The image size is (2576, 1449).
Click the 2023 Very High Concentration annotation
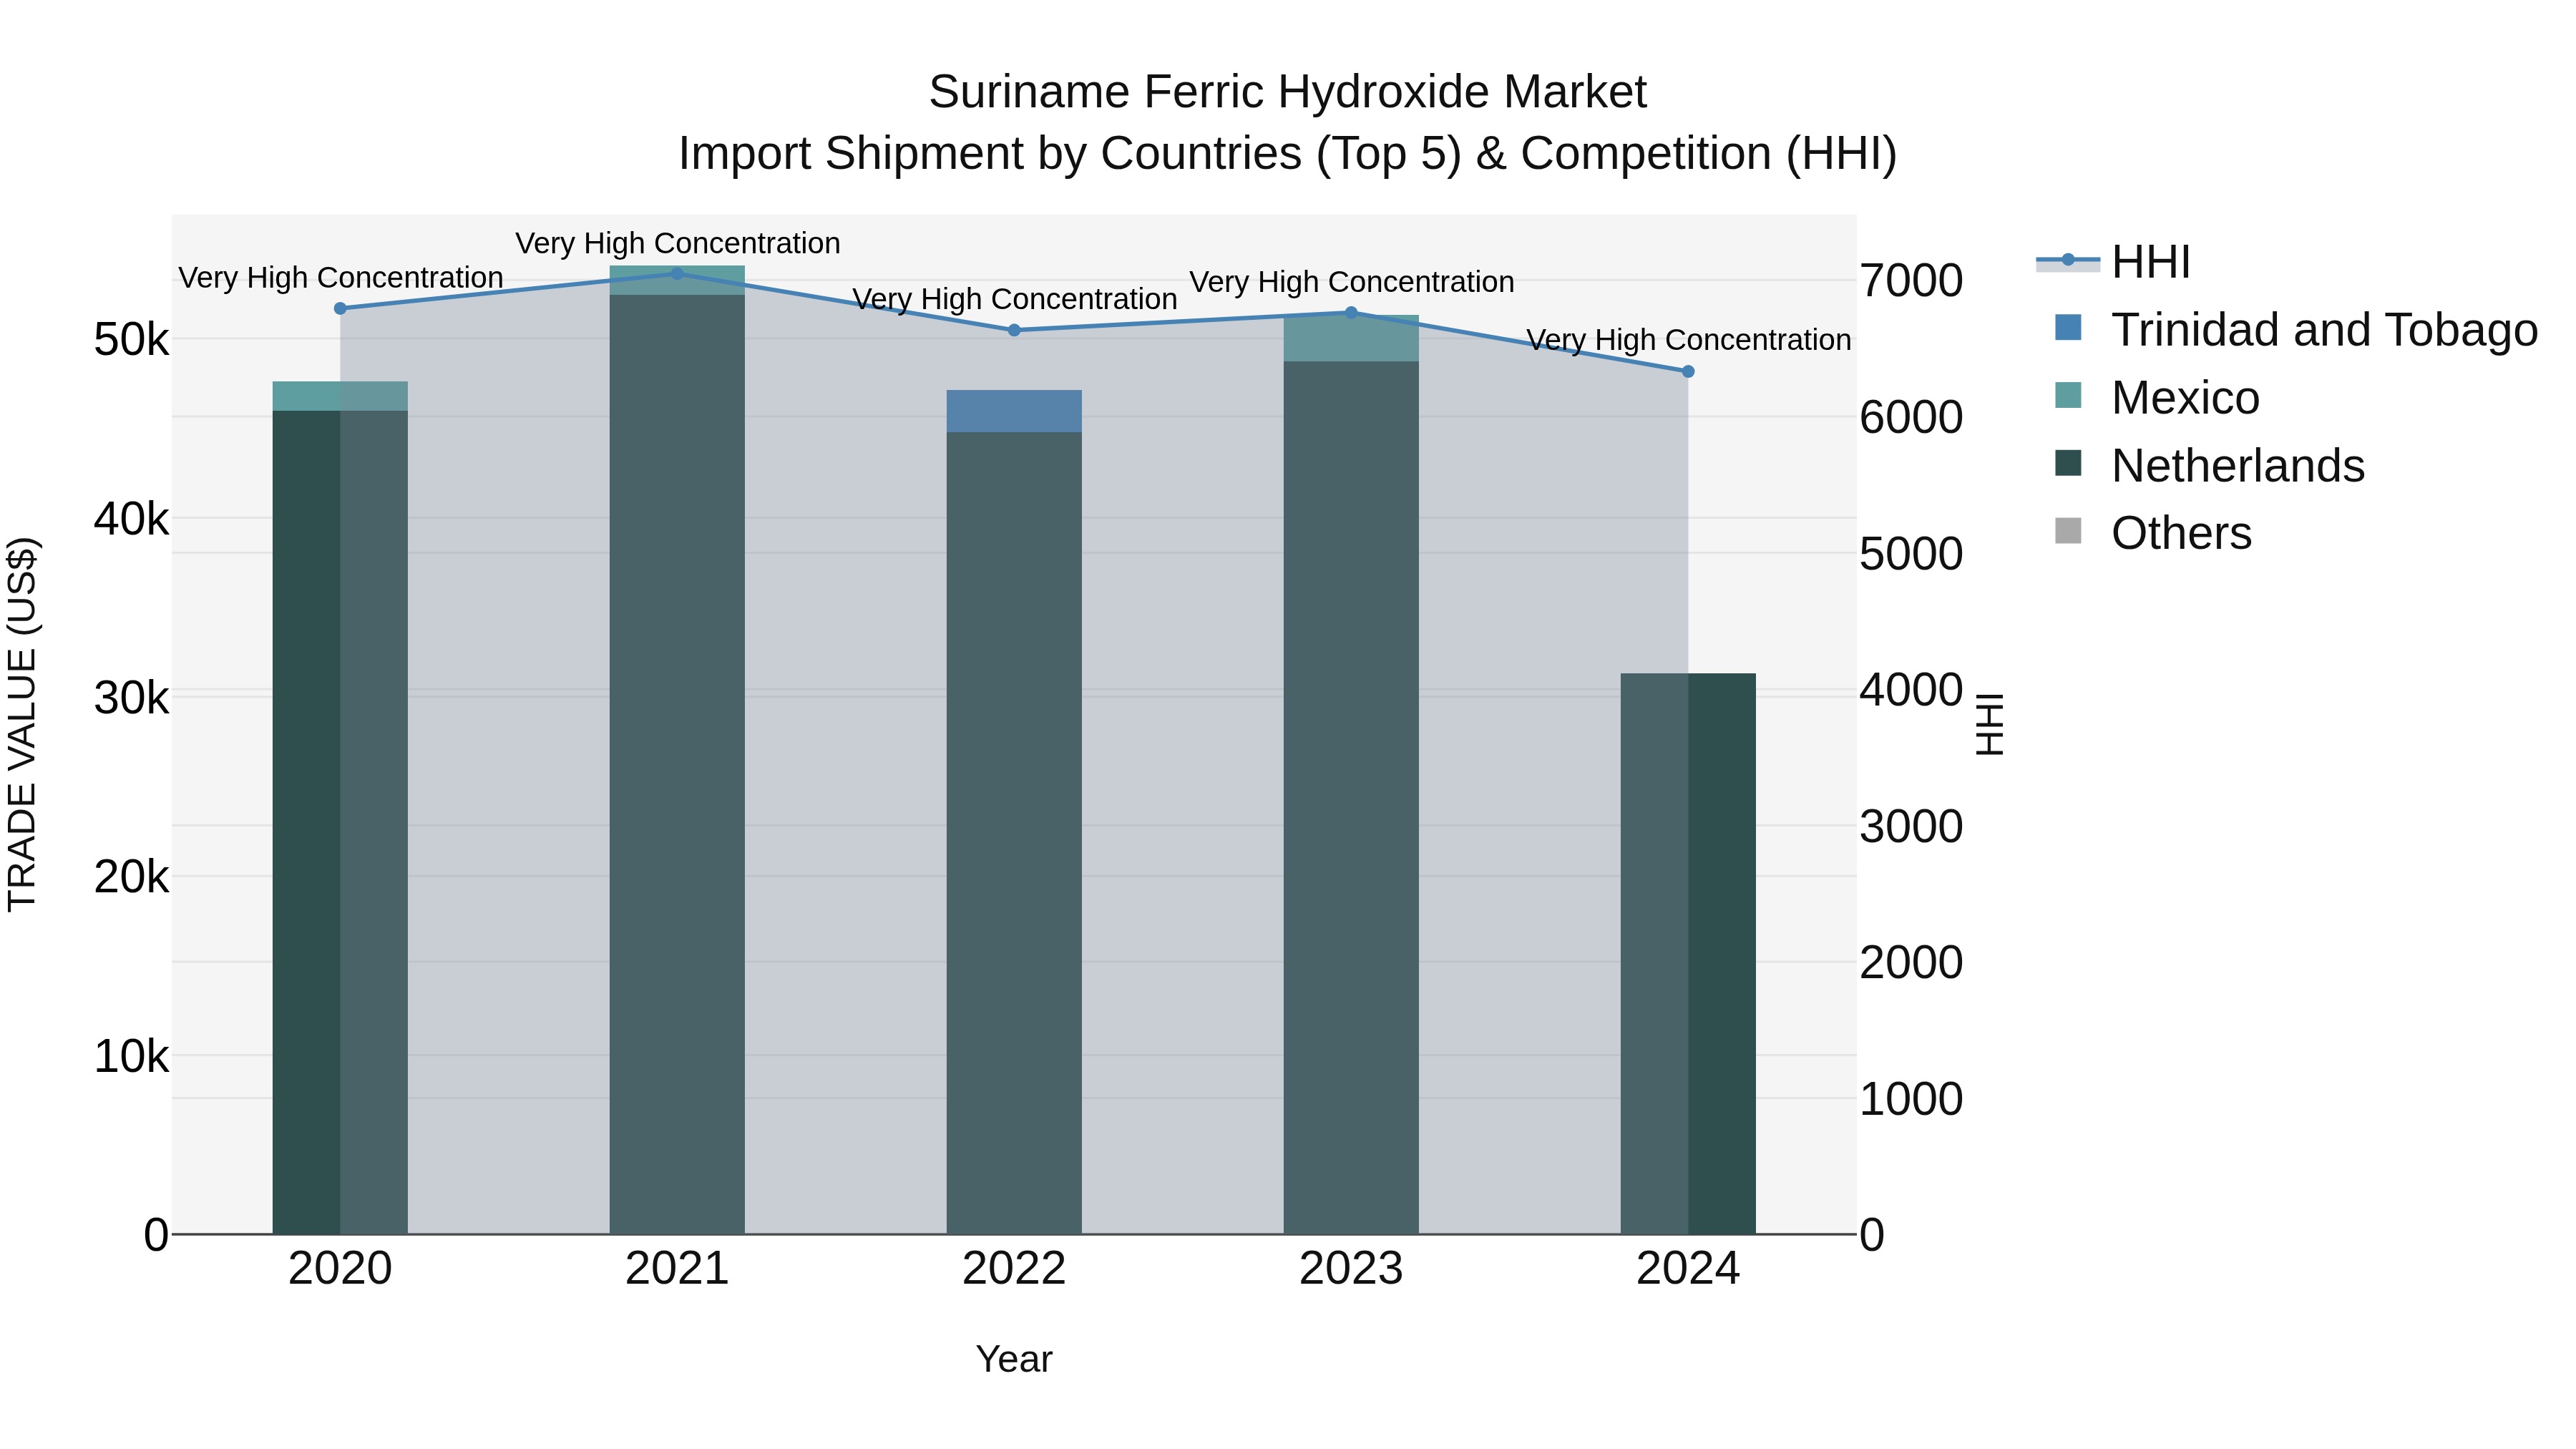click(1351, 282)
